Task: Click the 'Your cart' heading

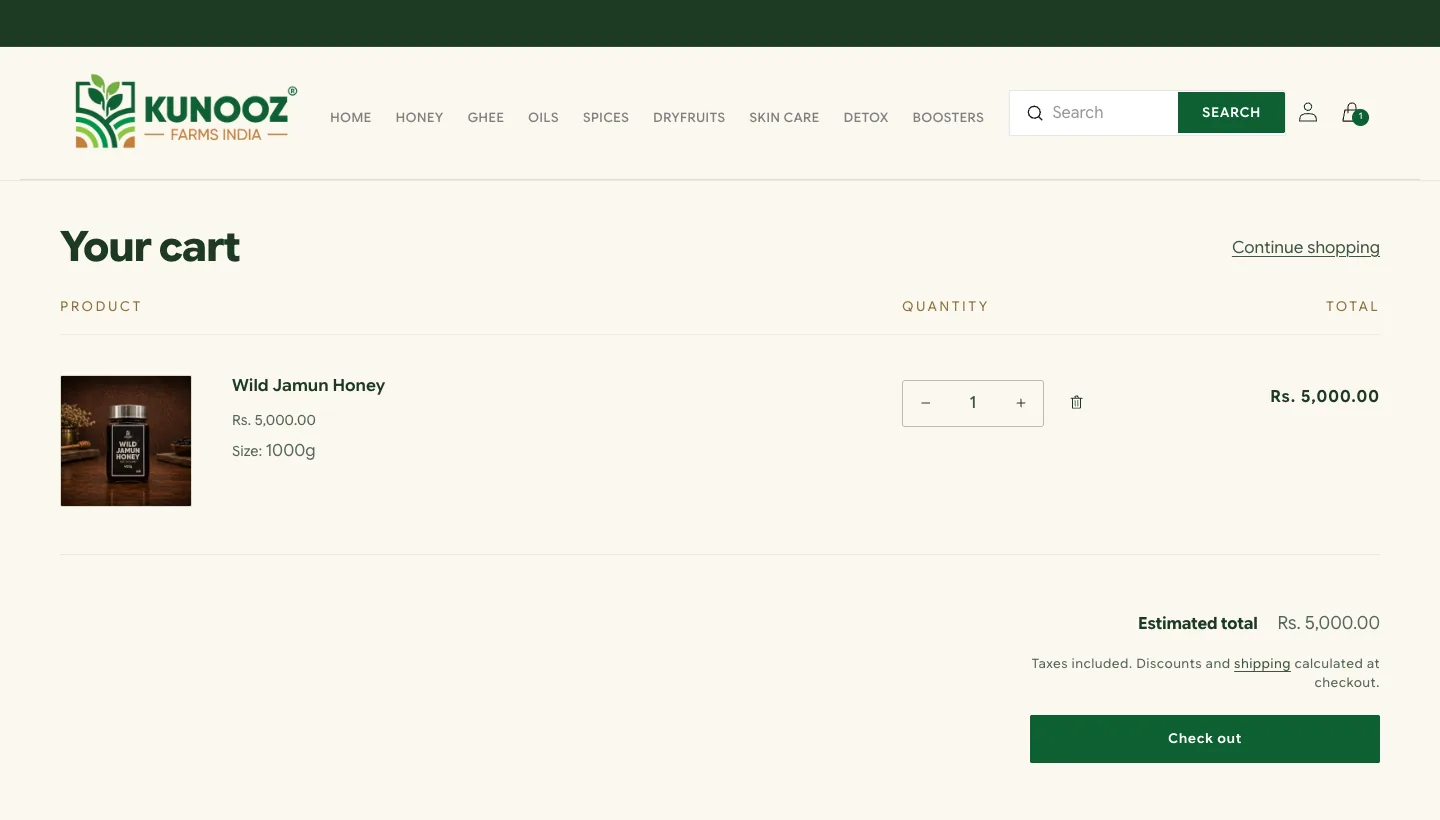Action: (150, 247)
